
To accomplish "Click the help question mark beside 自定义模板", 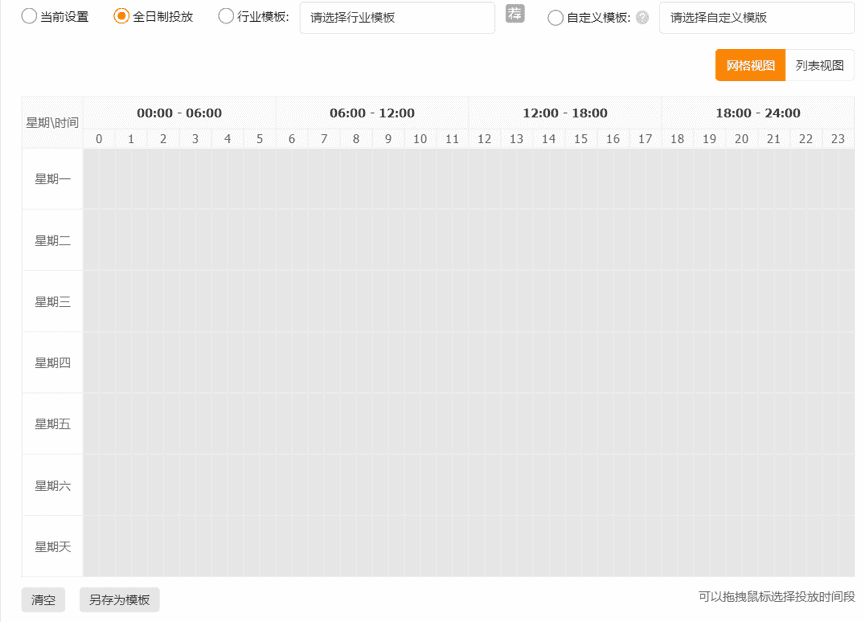I will click(x=642, y=18).
